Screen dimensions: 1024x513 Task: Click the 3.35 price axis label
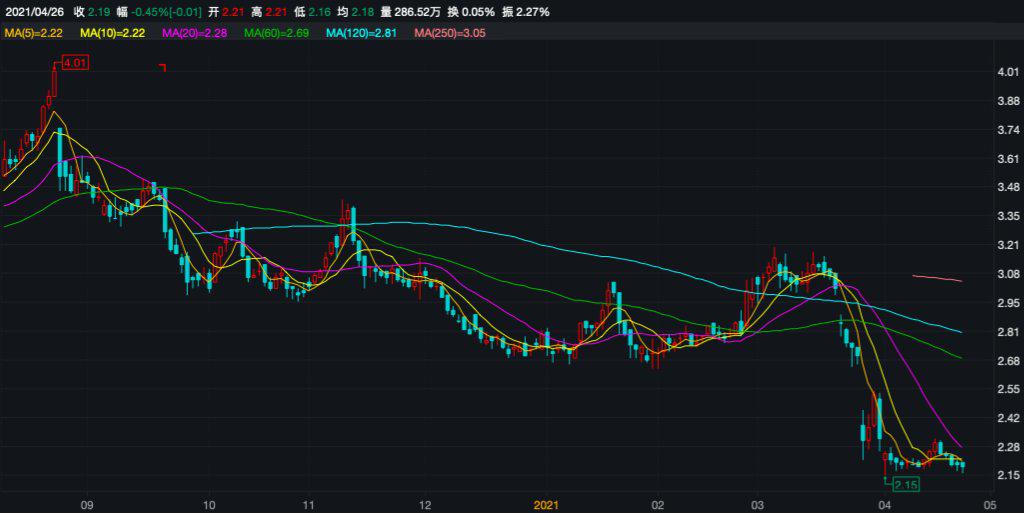[x=1008, y=216]
